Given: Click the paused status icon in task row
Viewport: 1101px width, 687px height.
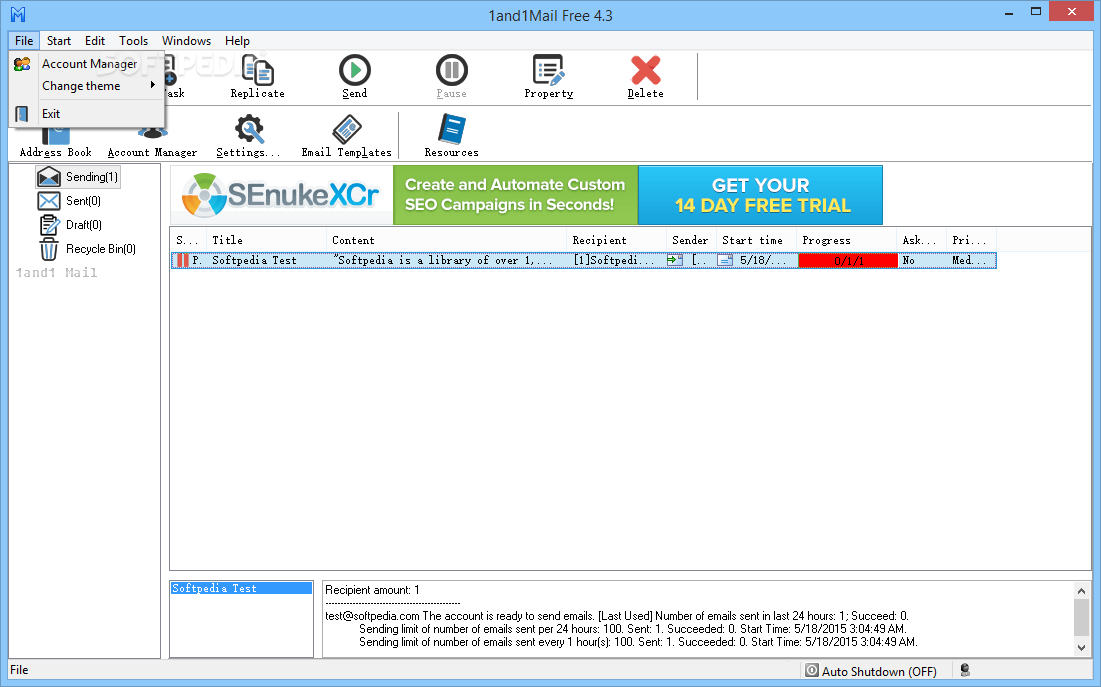Looking at the screenshot, I should (x=183, y=261).
